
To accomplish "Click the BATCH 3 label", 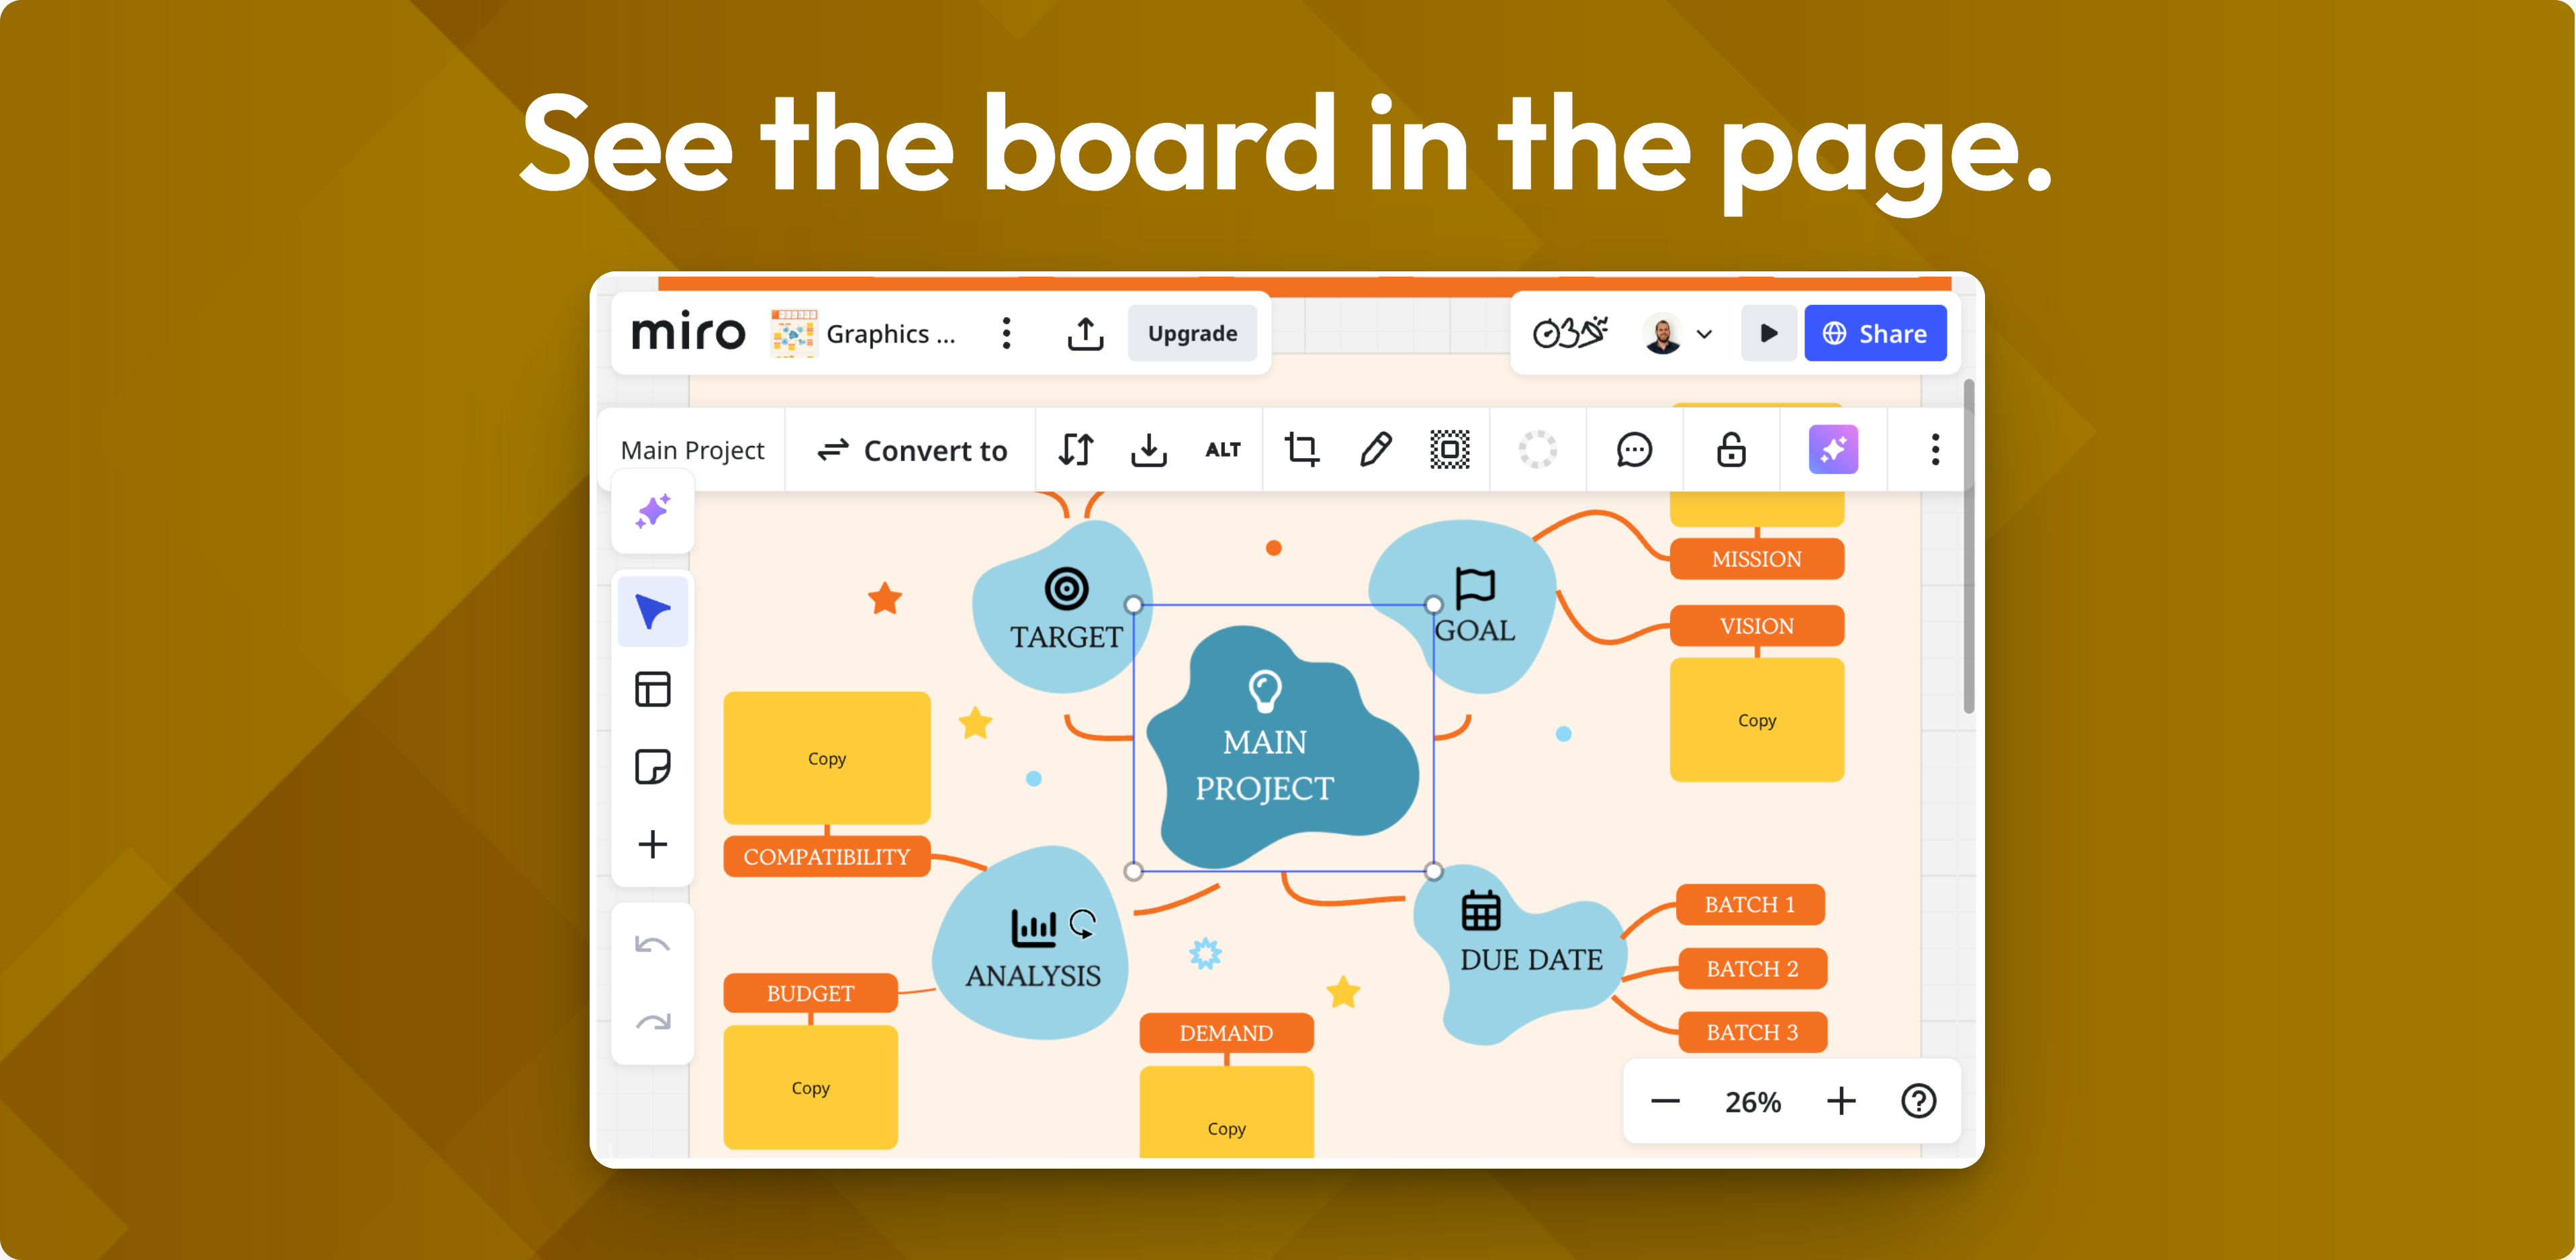I will tap(1752, 1033).
